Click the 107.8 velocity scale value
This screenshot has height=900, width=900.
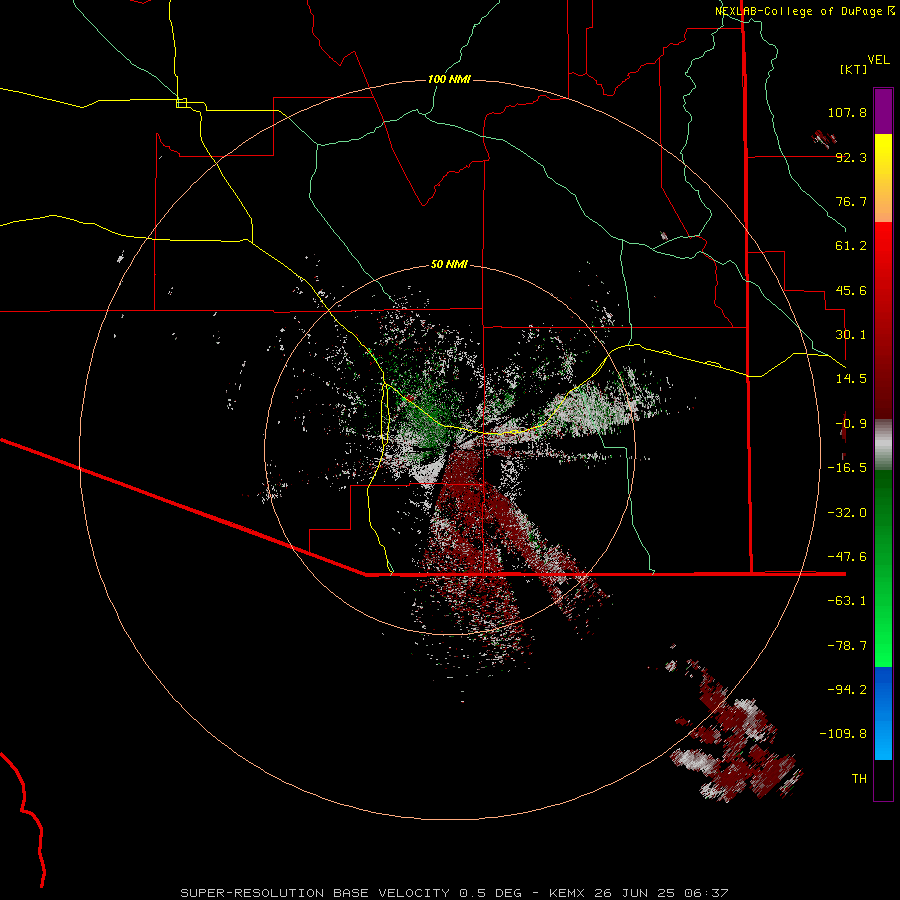click(847, 112)
